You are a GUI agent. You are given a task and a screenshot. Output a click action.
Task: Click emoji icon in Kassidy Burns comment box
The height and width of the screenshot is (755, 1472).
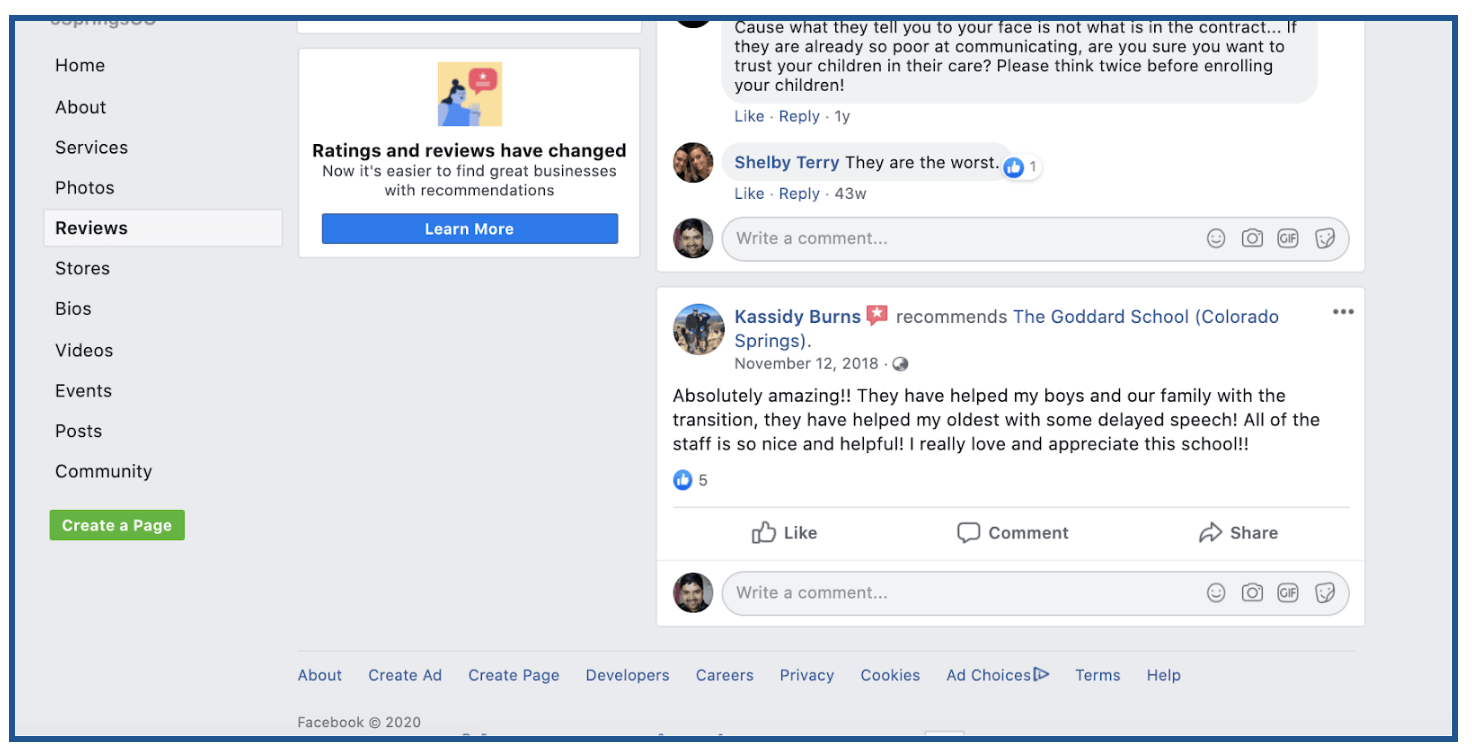click(1216, 593)
